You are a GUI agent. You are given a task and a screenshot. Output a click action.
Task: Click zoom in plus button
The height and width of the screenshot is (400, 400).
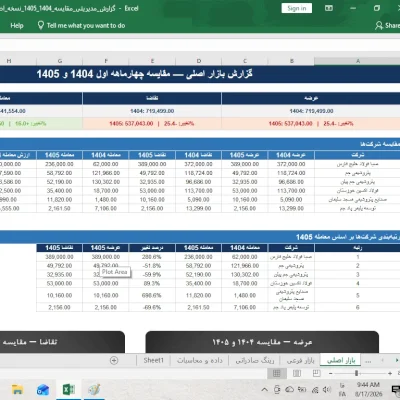(390, 373)
